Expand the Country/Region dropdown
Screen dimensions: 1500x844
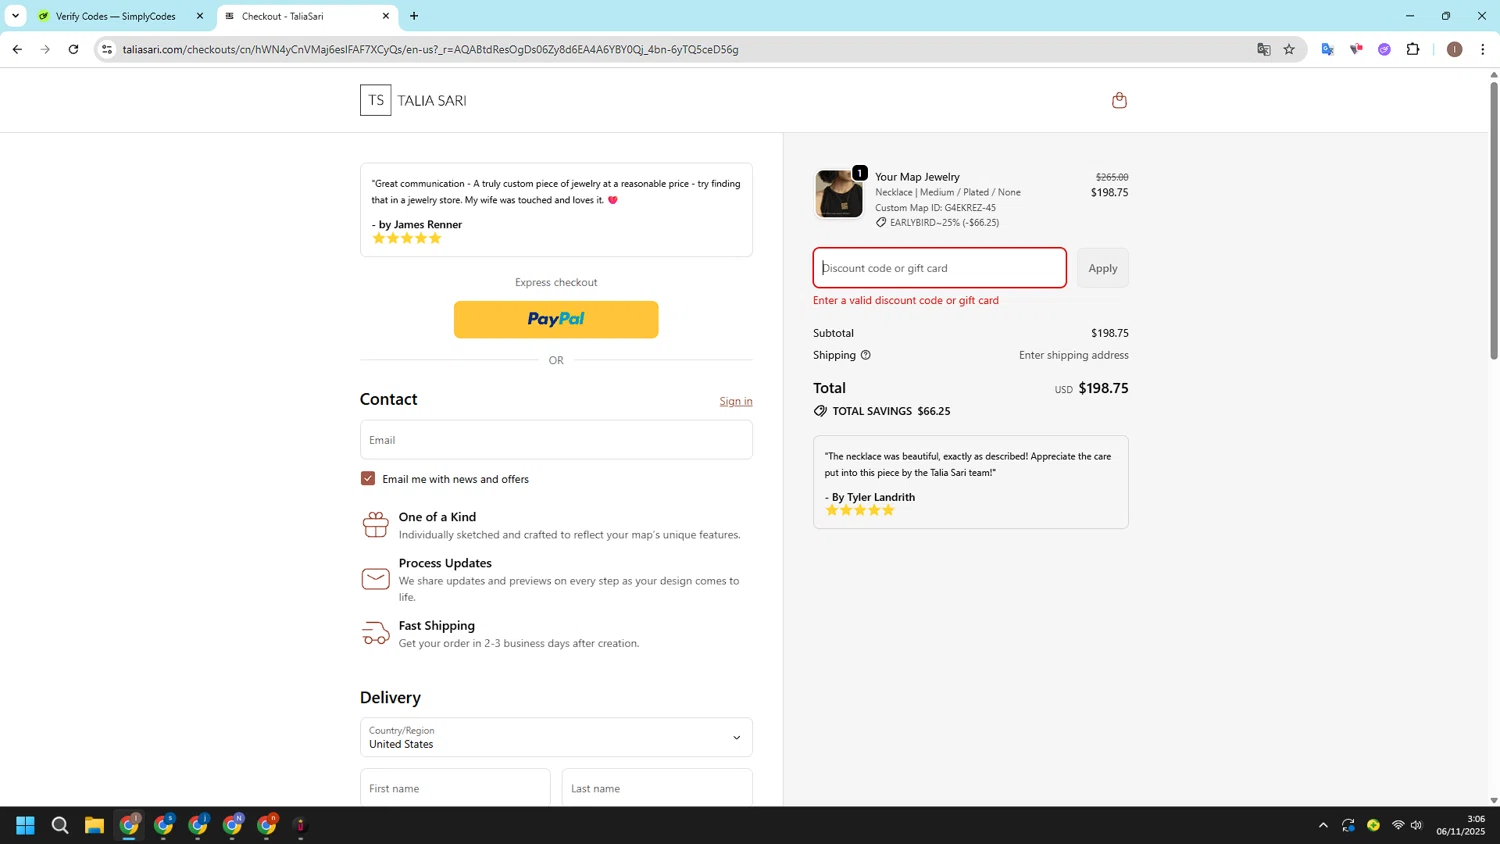coord(556,737)
